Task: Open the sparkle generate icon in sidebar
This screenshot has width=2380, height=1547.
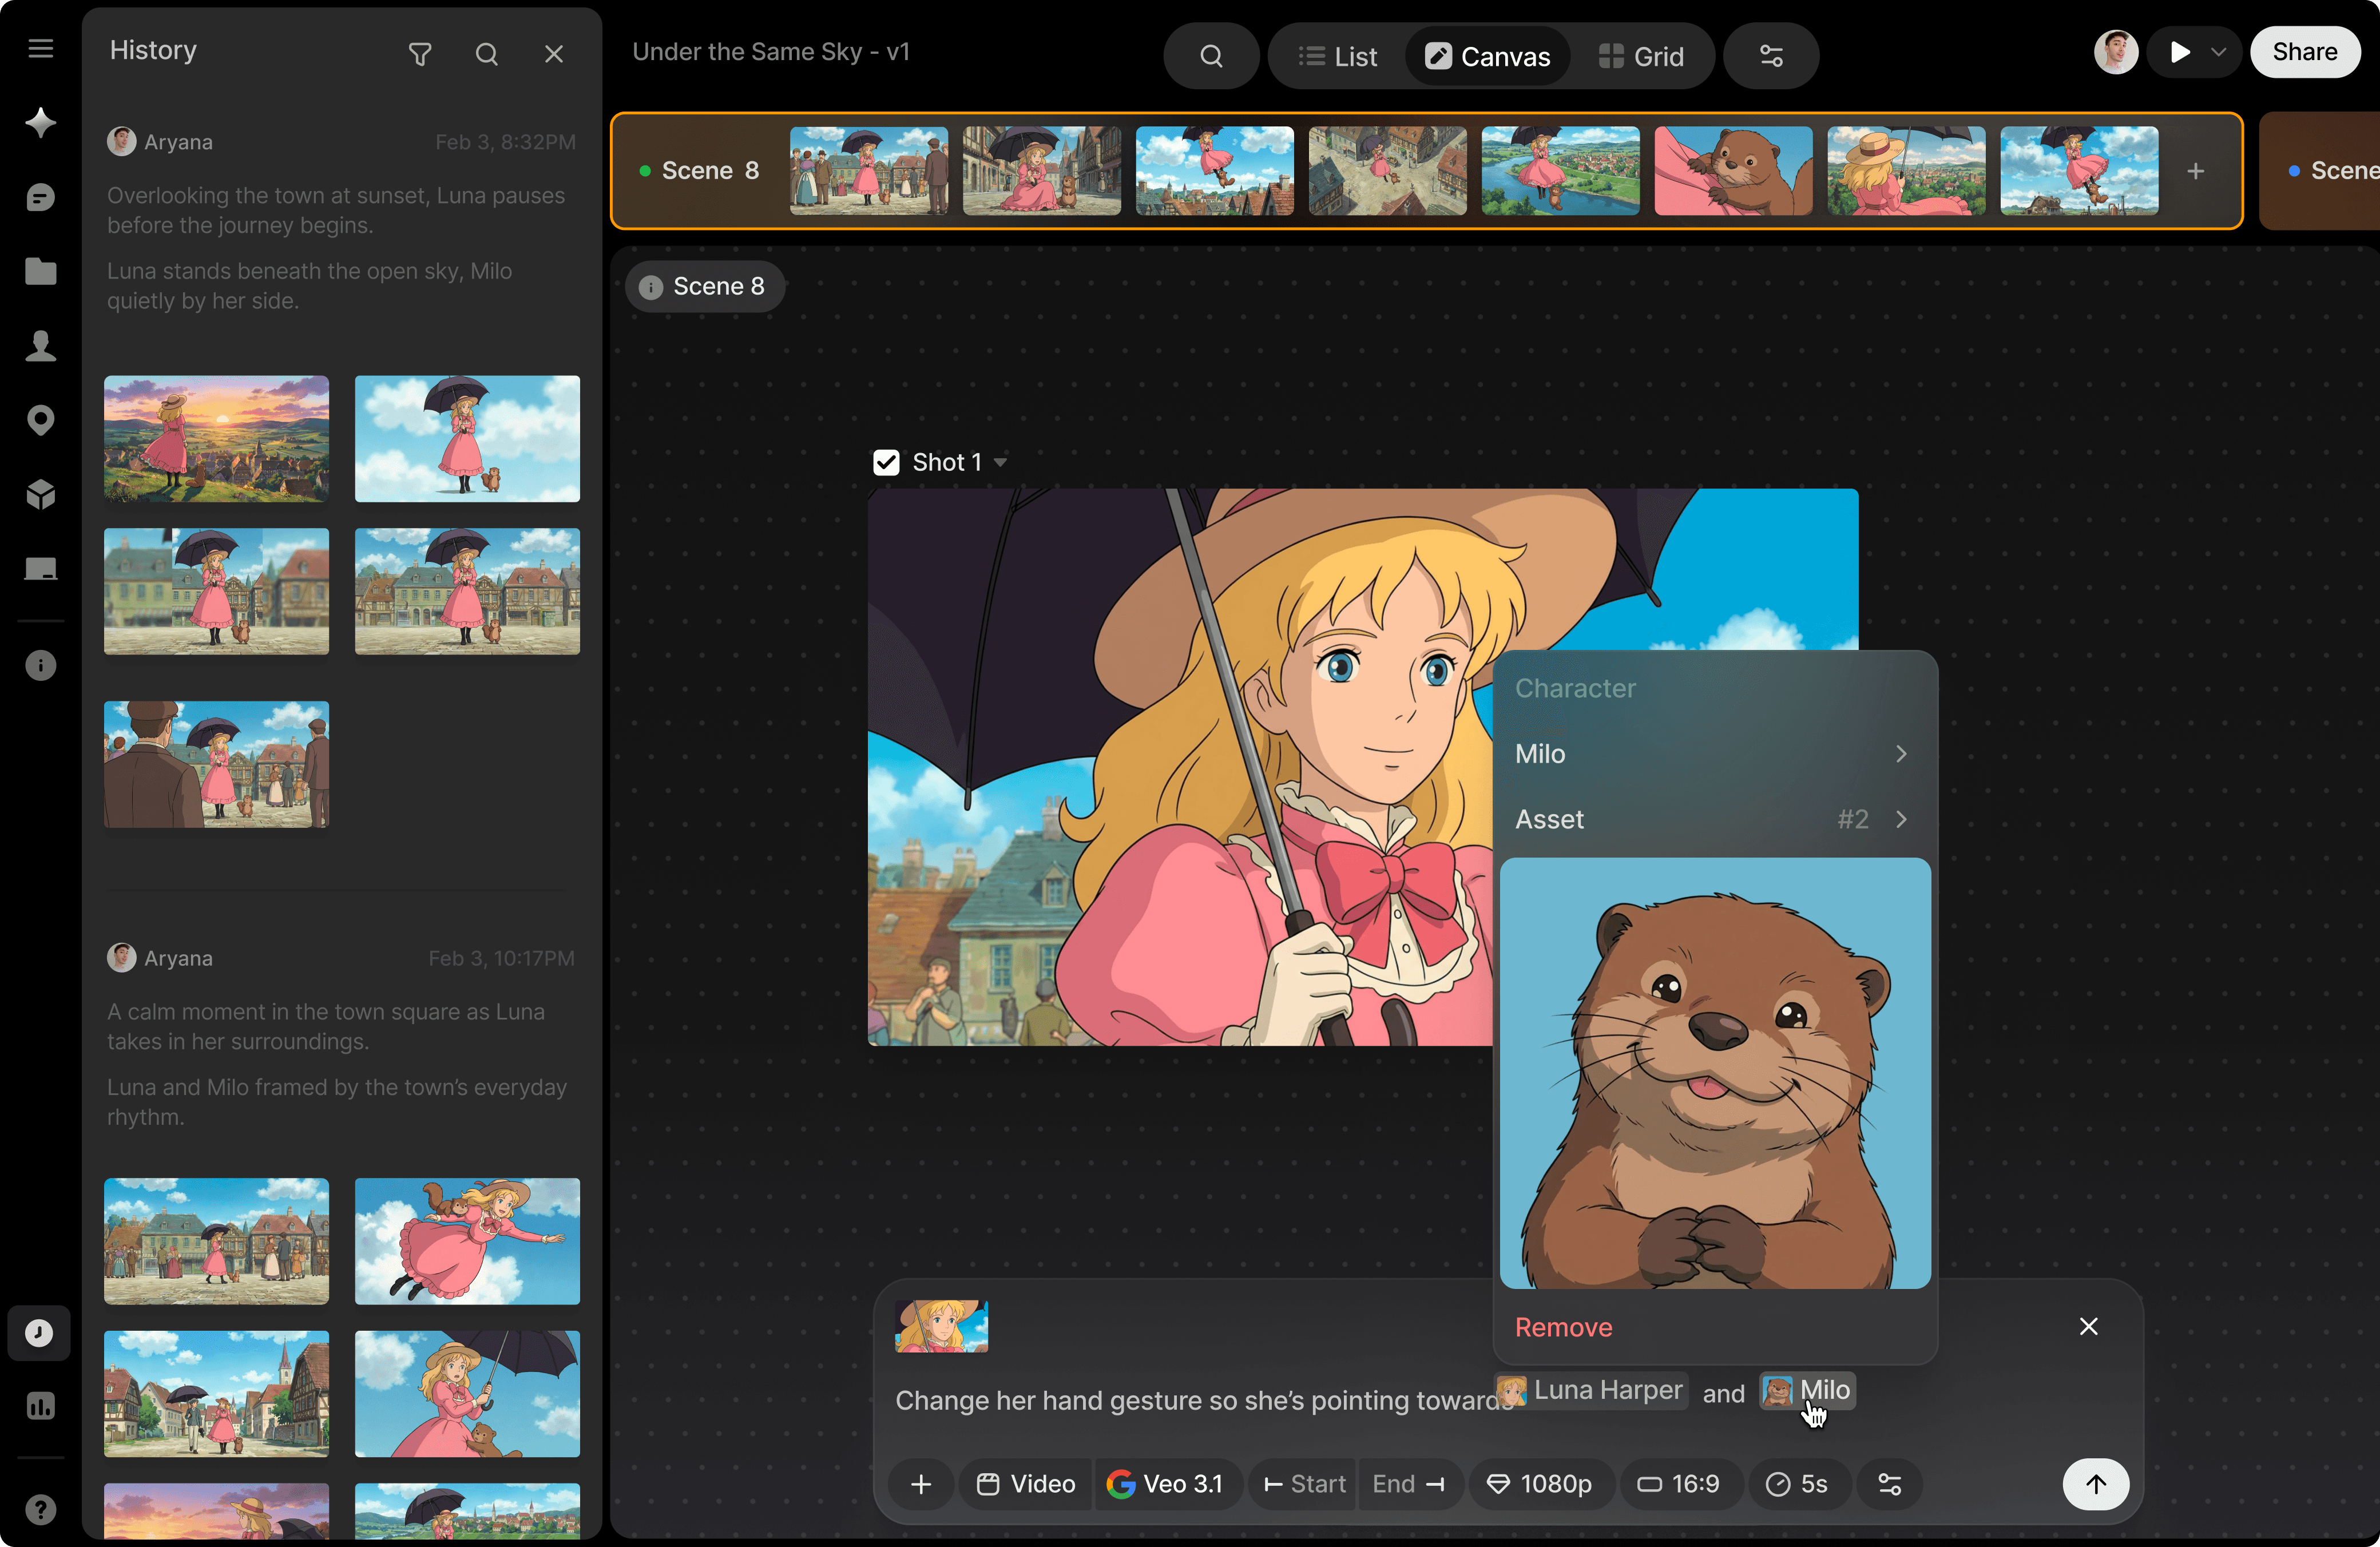Action: (40, 122)
